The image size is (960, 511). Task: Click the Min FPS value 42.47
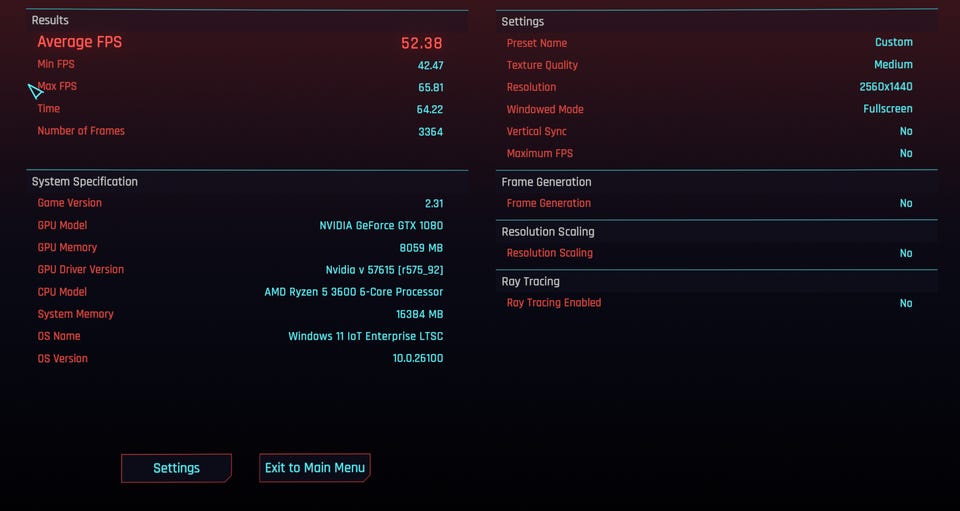click(x=431, y=65)
